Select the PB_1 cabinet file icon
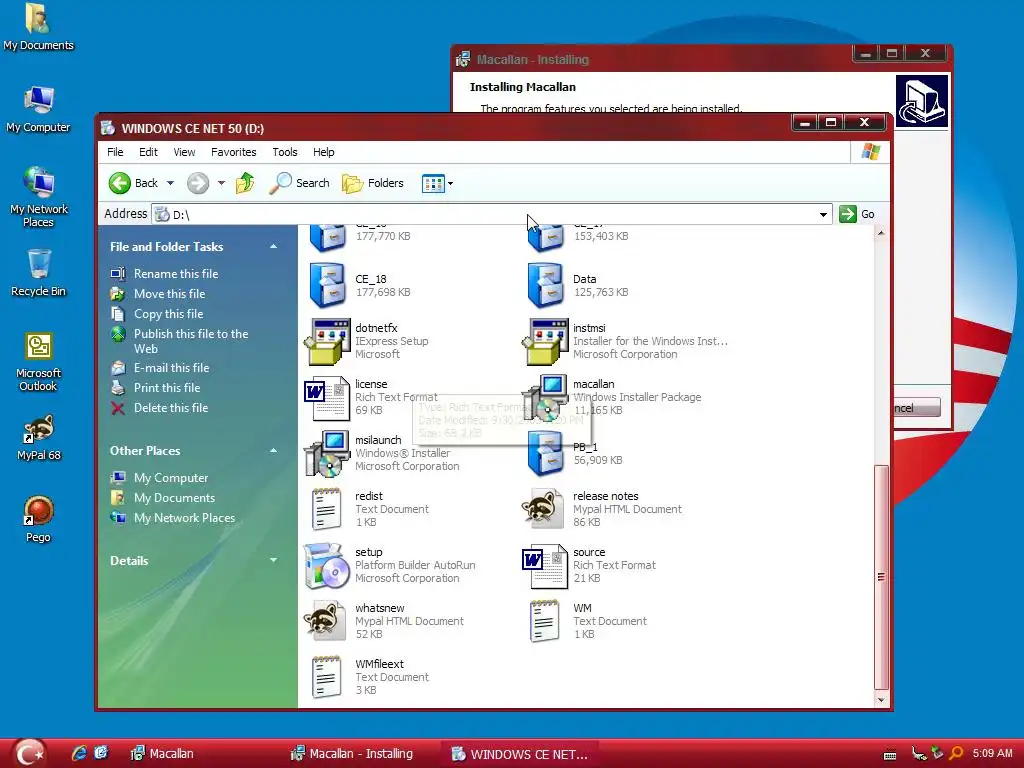This screenshot has width=1024, height=768. (545, 454)
